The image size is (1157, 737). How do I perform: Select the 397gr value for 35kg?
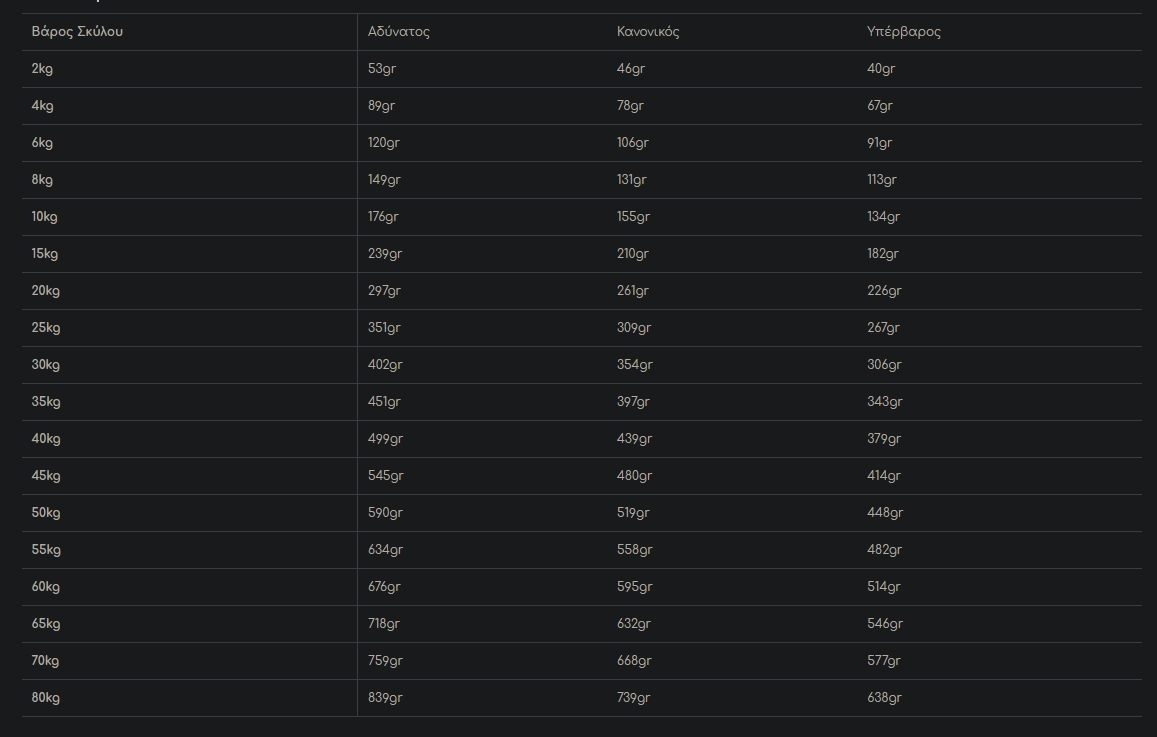pyautogui.click(x=633, y=402)
